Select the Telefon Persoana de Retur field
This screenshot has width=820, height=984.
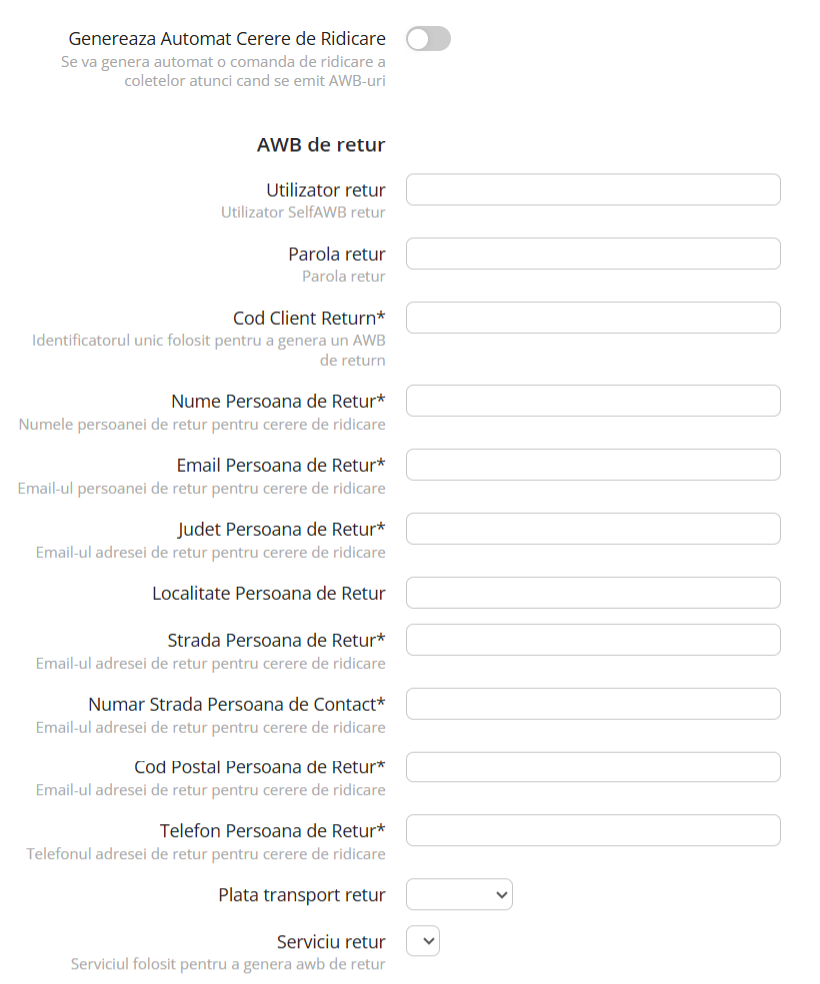592,830
